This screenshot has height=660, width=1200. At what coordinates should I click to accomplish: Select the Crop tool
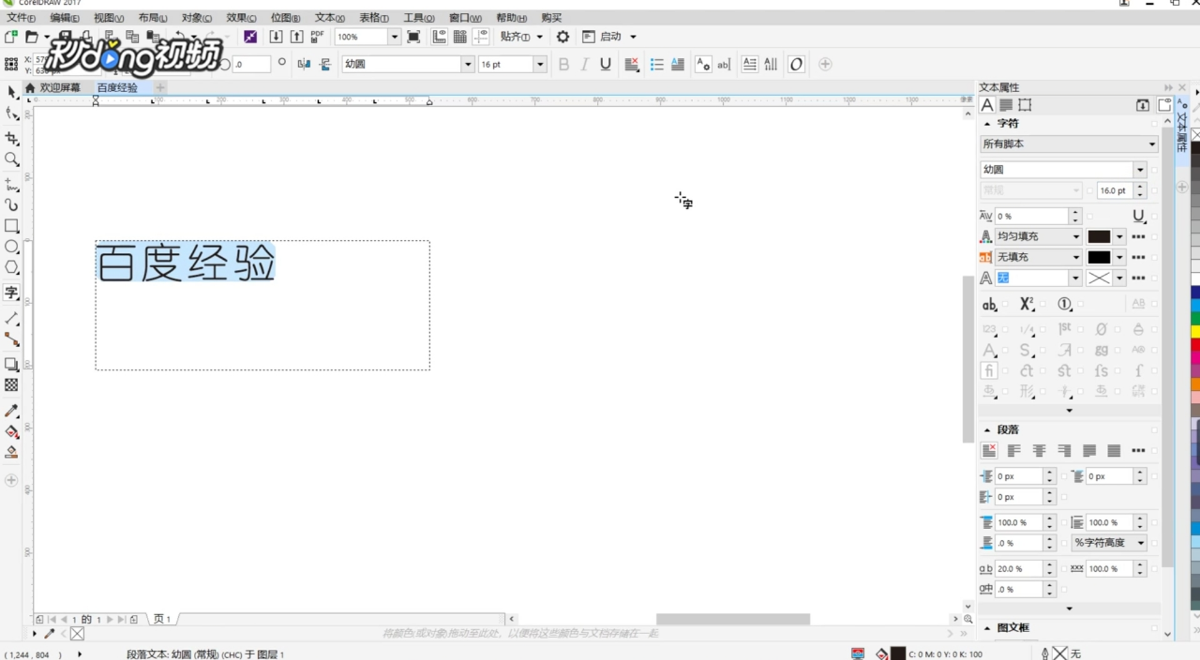pos(12,138)
